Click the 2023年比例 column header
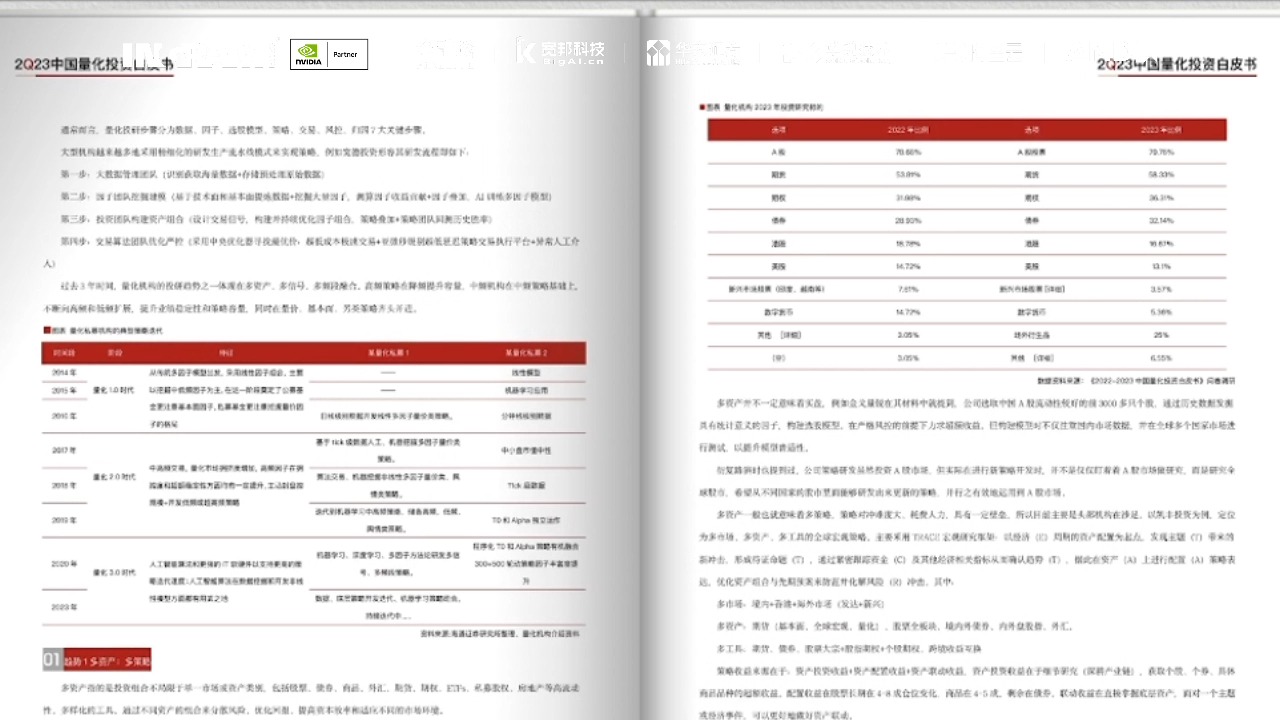1280x720 pixels. (1161, 130)
